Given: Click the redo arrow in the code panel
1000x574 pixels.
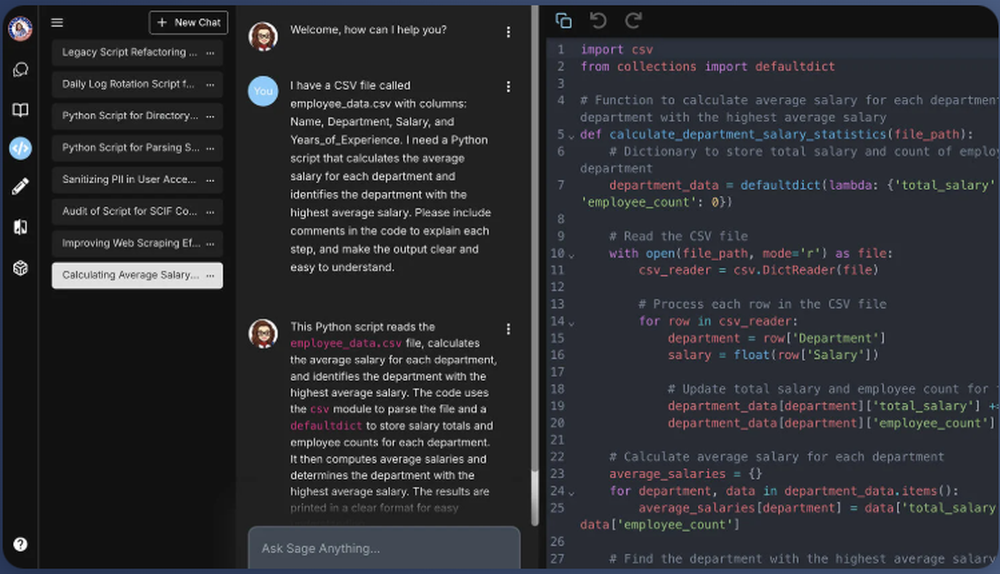Looking at the screenshot, I should [633, 21].
